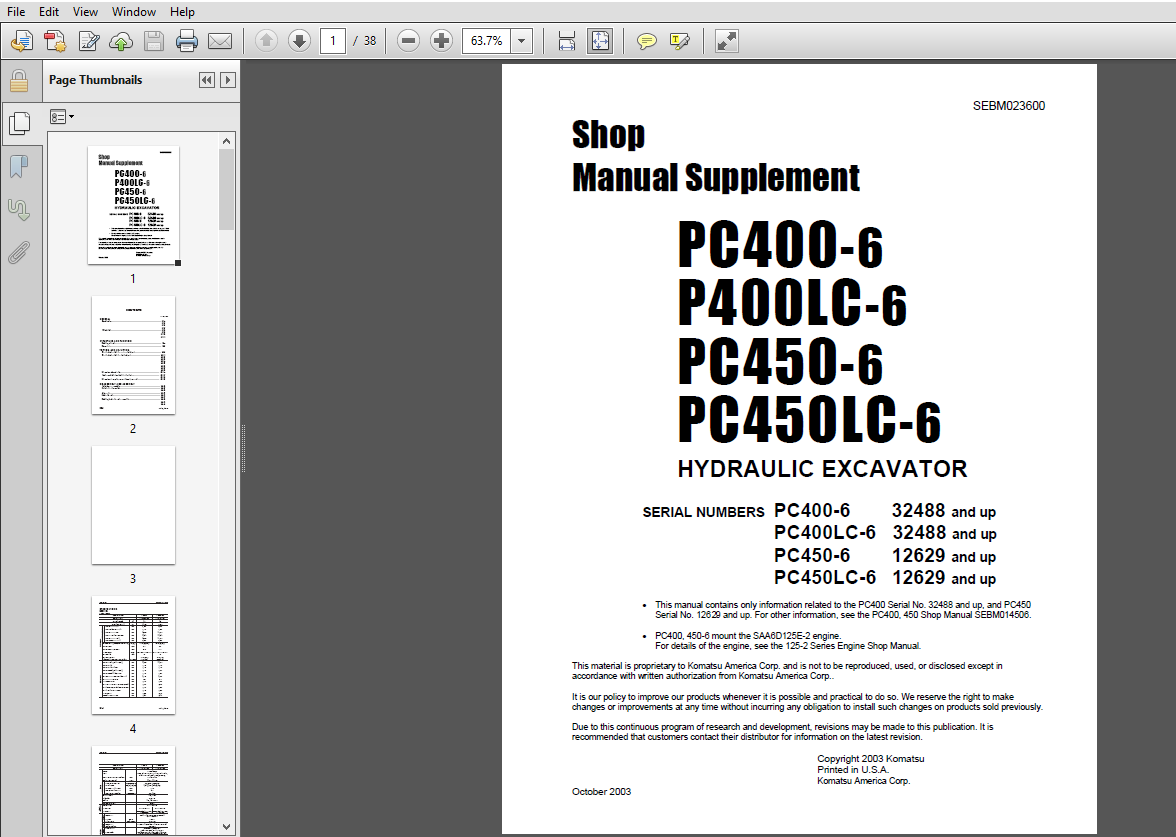Open the Signatures sidebar panel icon

pos(19,210)
